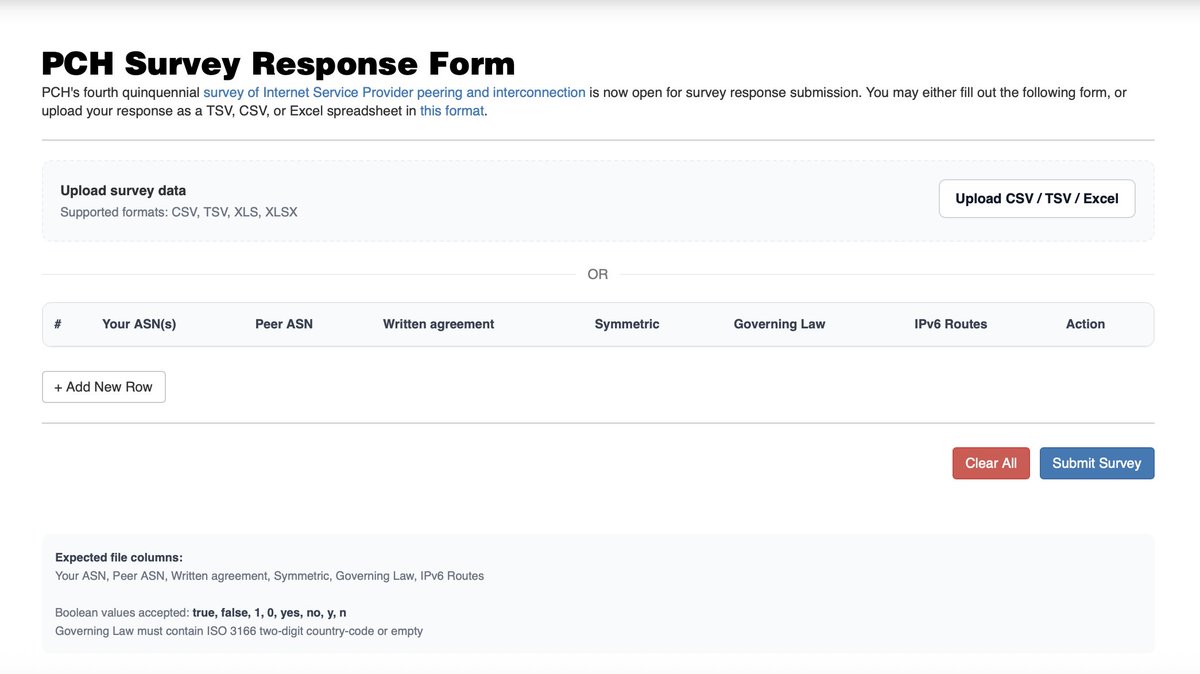The image size is (1200, 674).
Task: Click the 'Expected file columns:' label
Action: click(119, 558)
